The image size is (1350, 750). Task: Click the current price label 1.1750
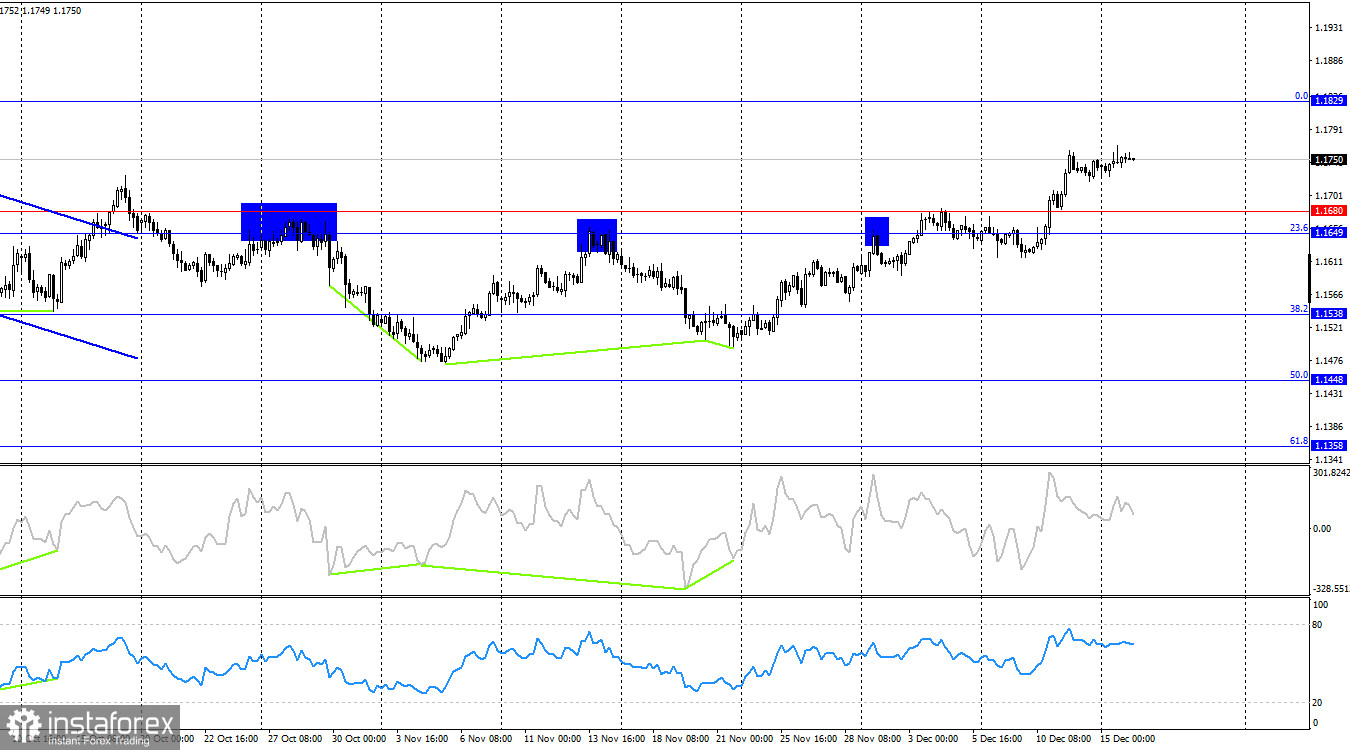[x=1329, y=160]
